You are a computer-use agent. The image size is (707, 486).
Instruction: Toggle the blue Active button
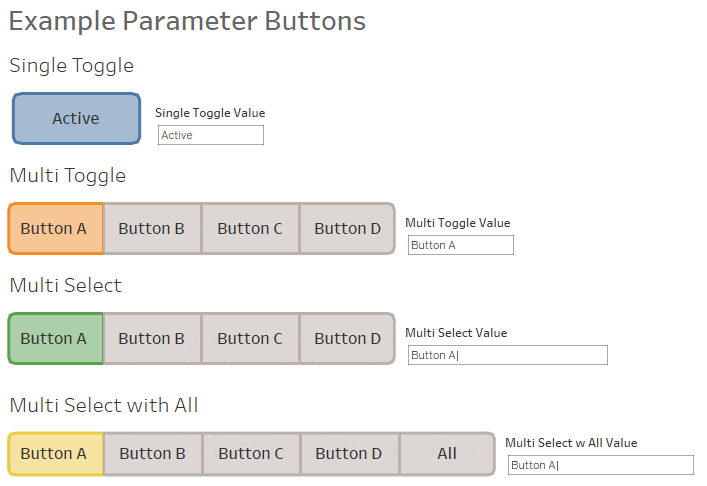pyautogui.click(x=76, y=119)
